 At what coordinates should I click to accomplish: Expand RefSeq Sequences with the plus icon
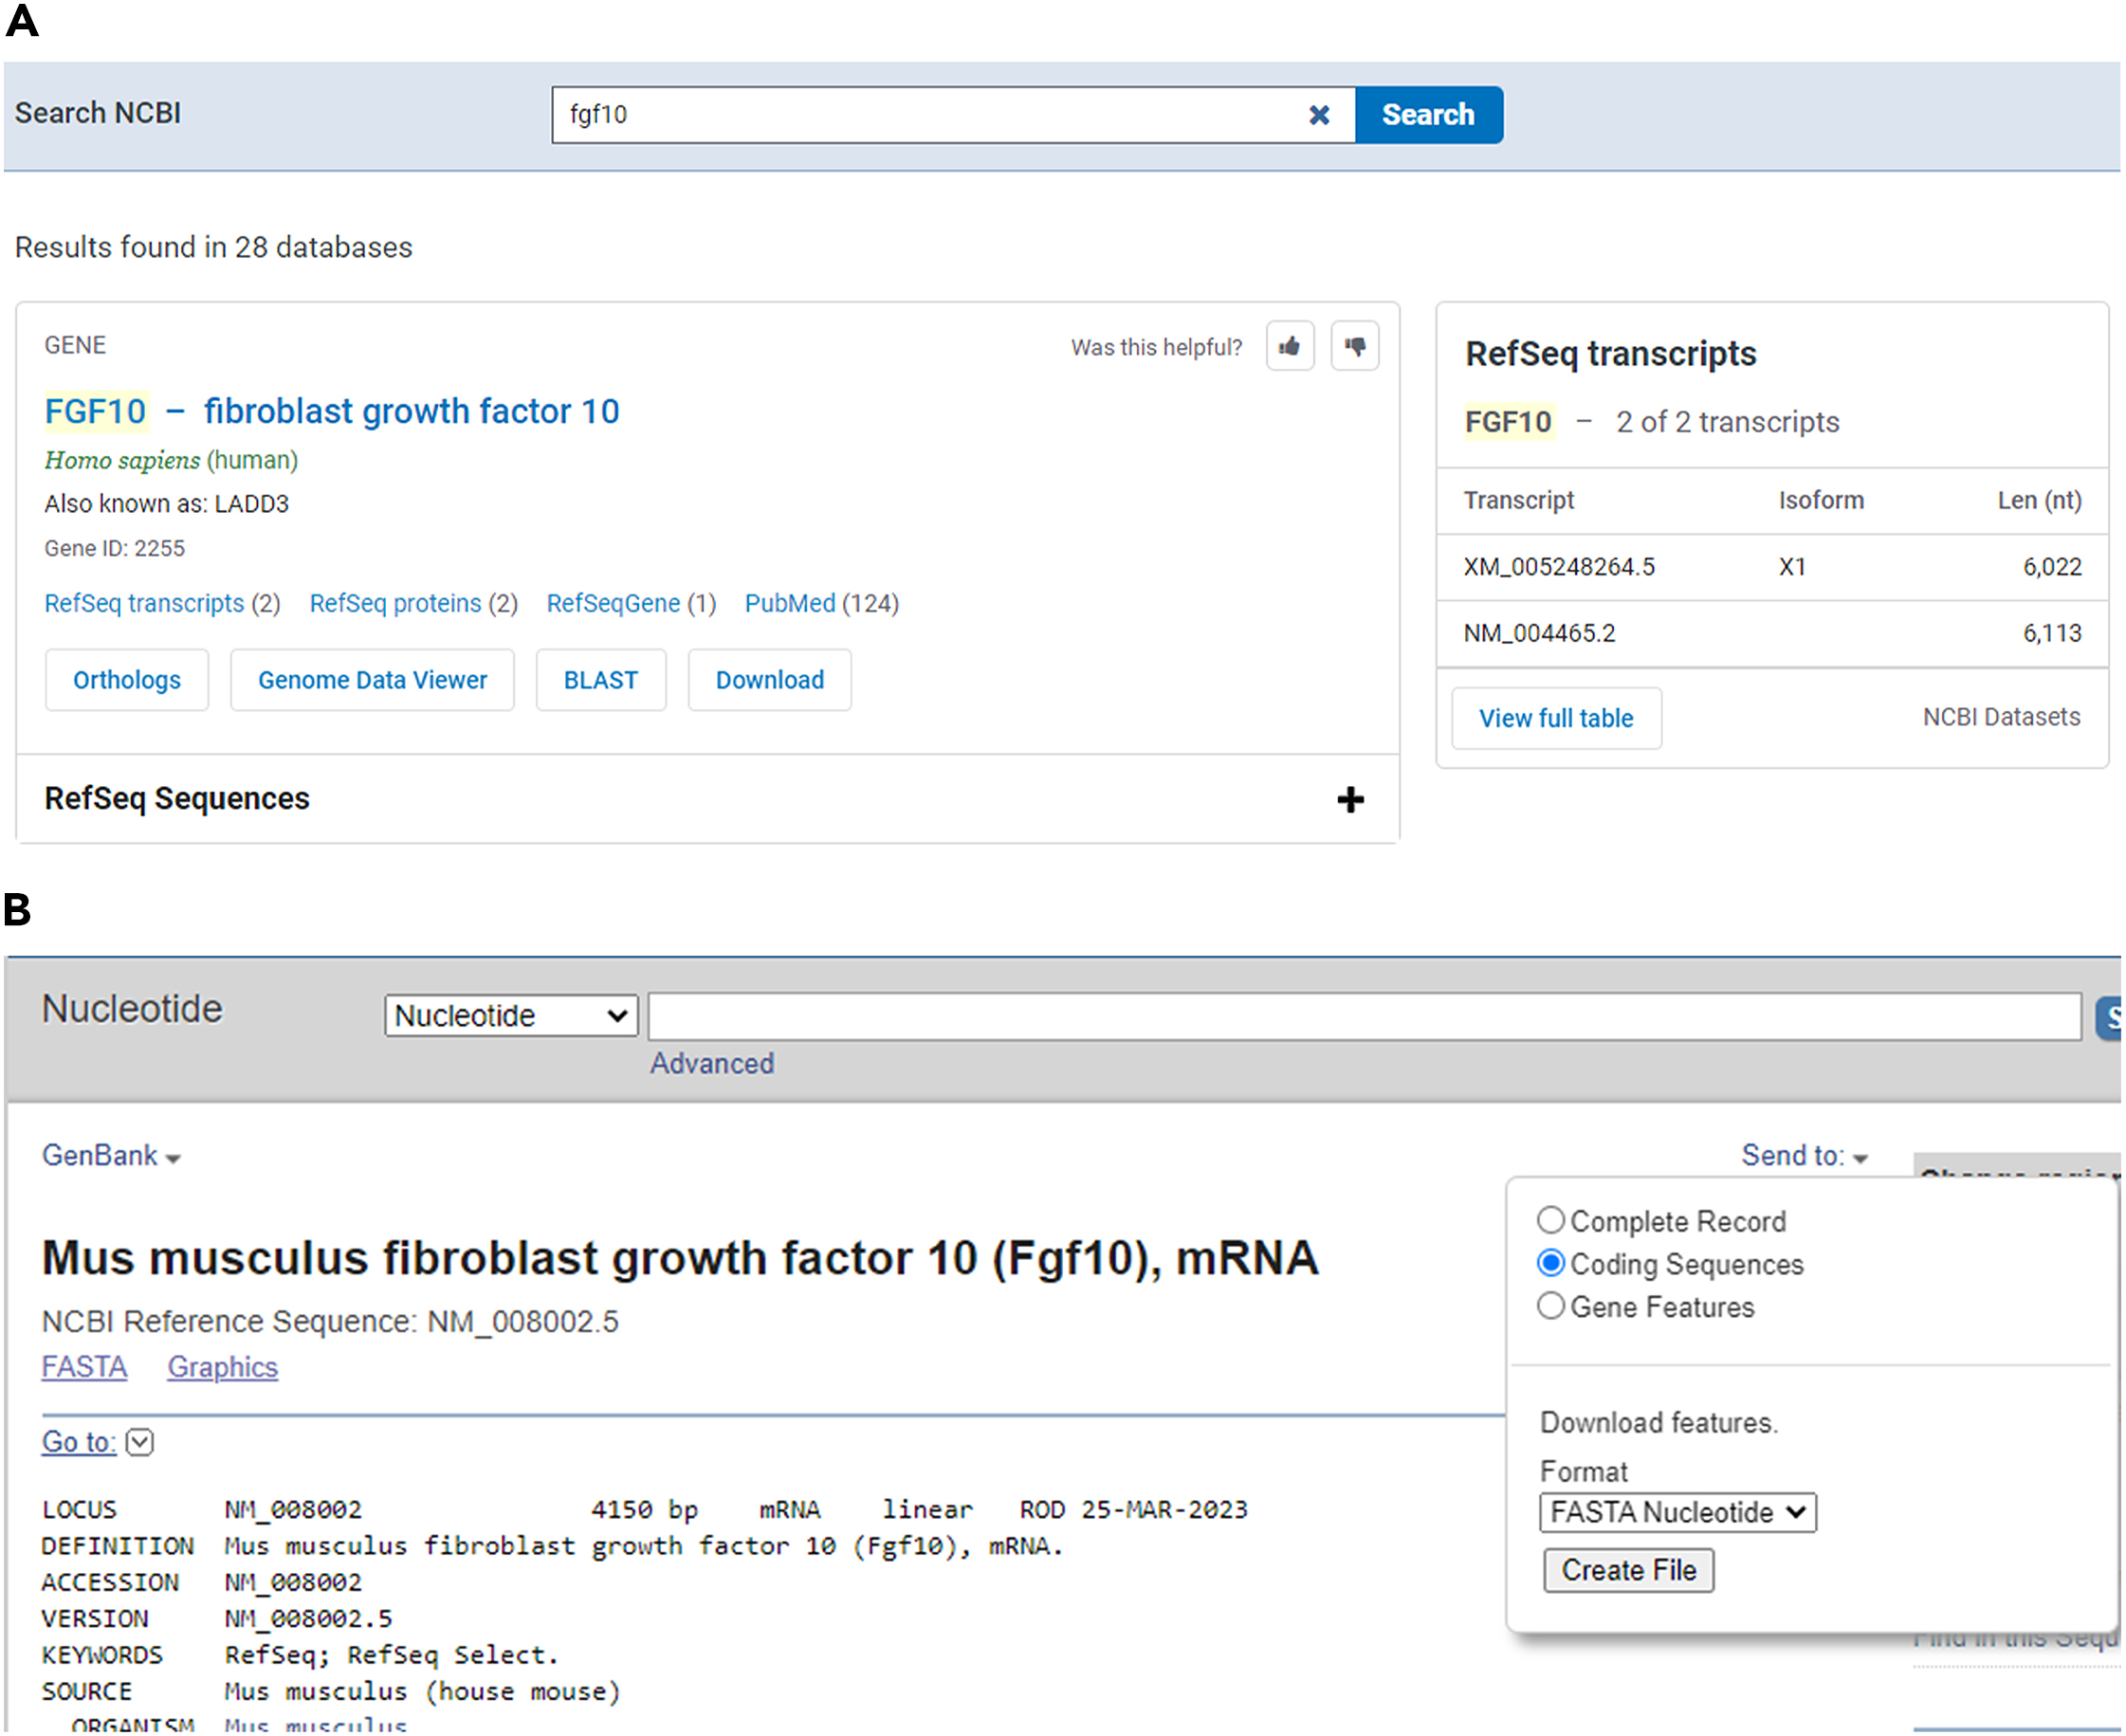1350,799
